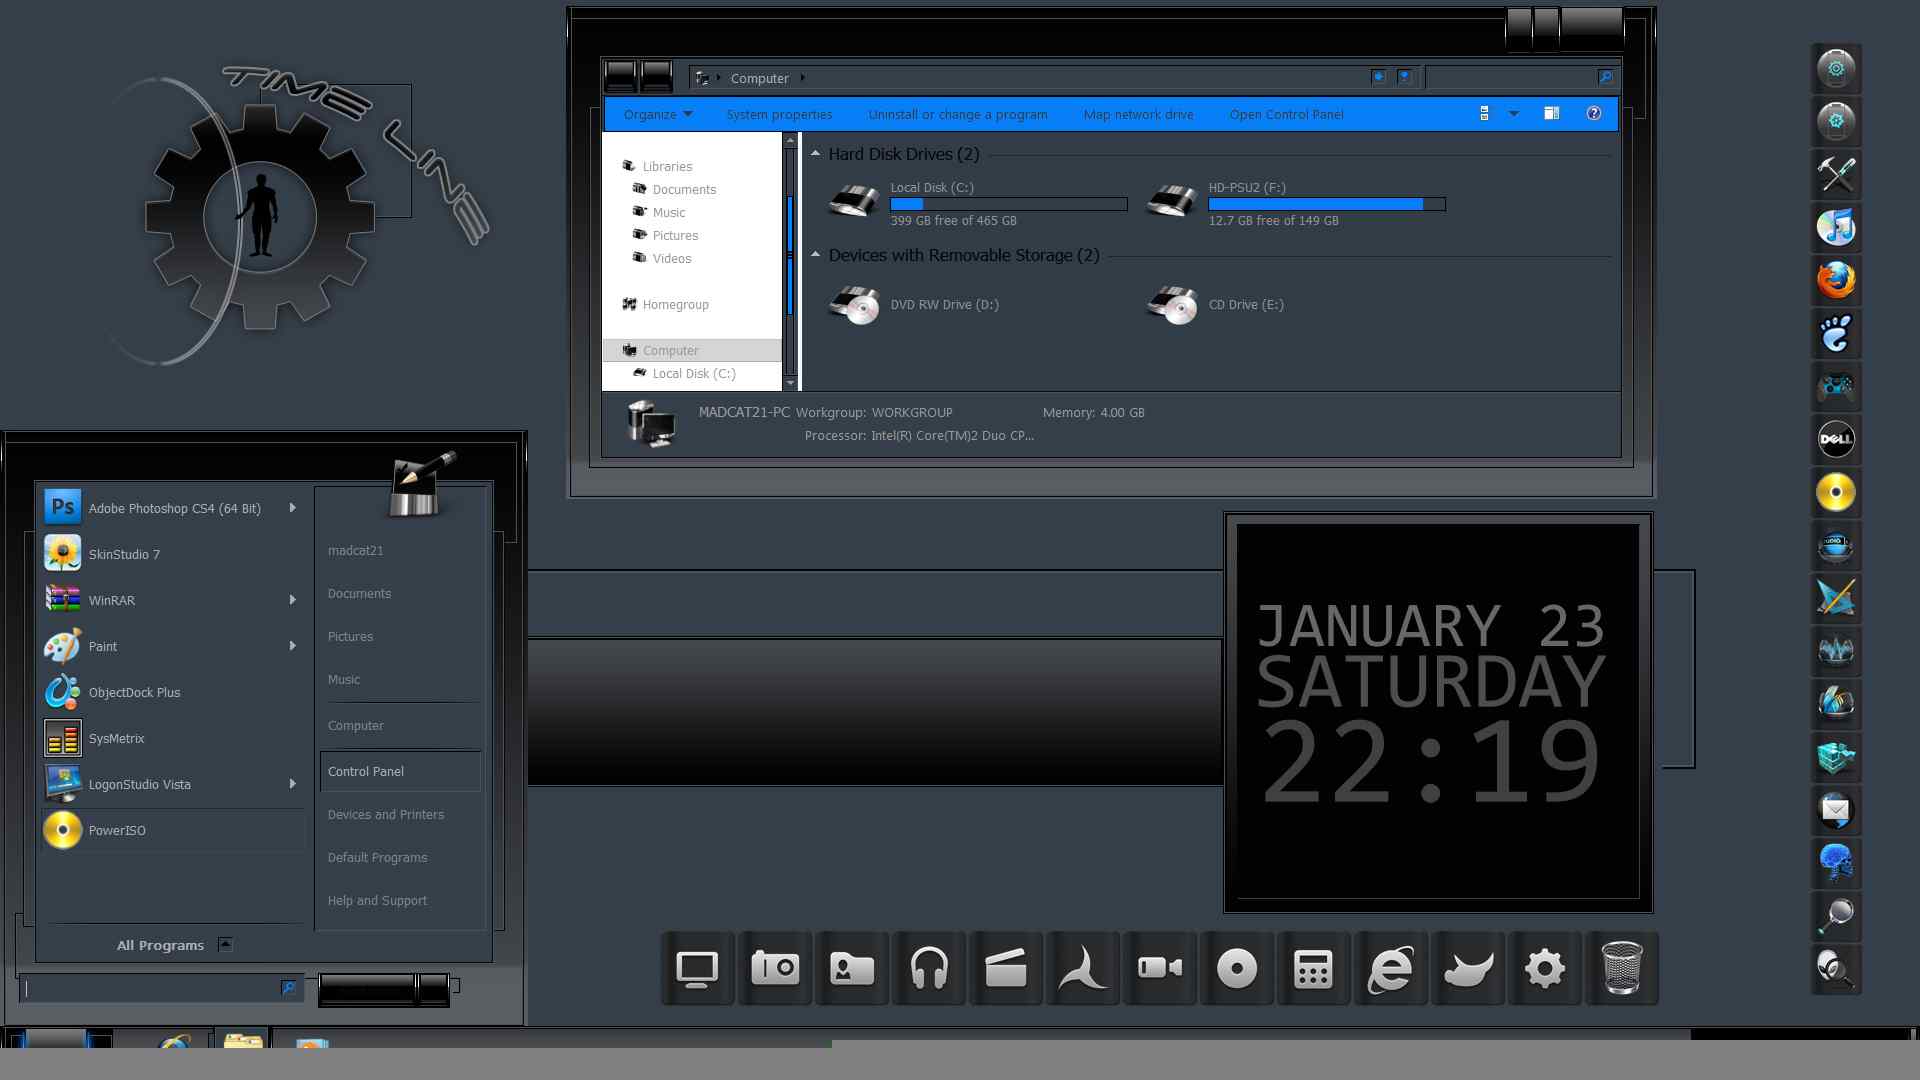Click Open Control Panel in toolbar
This screenshot has height=1080, width=1920.
click(x=1286, y=114)
